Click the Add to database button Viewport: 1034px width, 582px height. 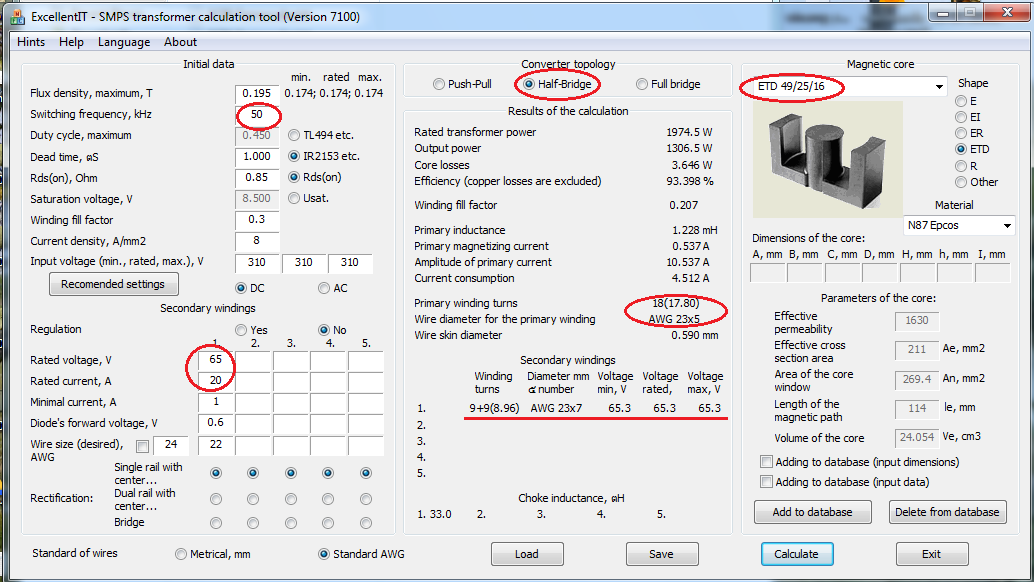pos(812,512)
